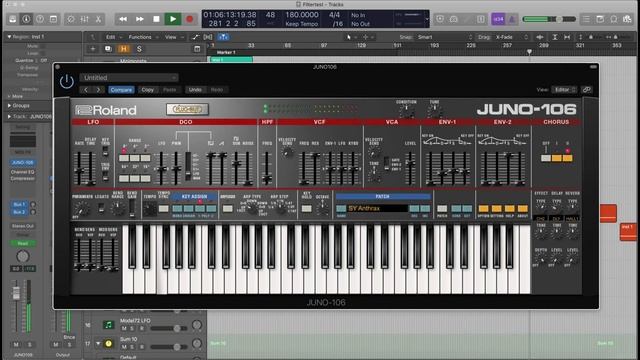
Task: Click the plugin link chain icon
Action: pos(587,90)
